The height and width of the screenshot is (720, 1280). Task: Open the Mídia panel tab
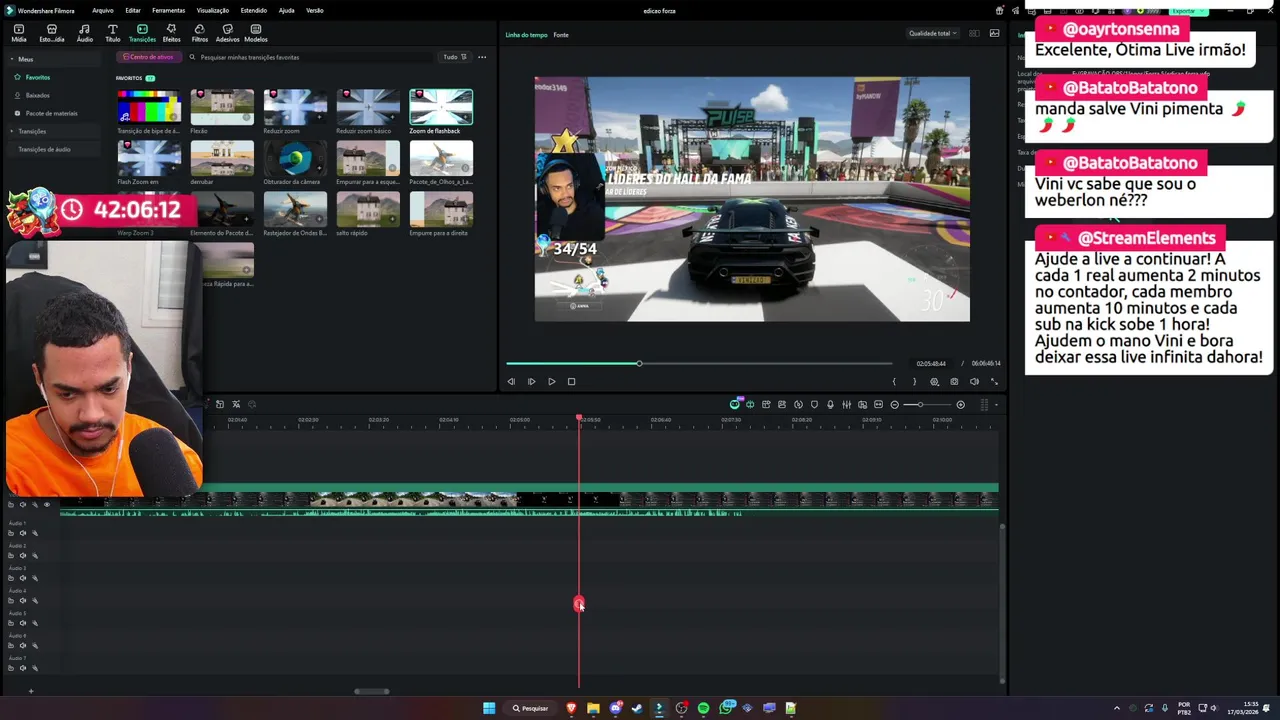(19, 33)
